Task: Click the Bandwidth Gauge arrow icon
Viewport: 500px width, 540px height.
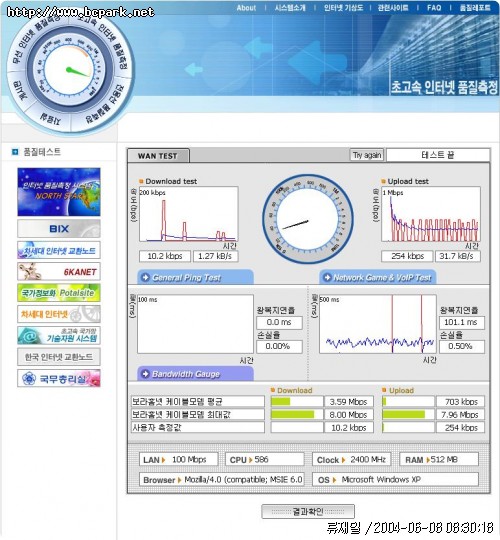Action: (145, 374)
